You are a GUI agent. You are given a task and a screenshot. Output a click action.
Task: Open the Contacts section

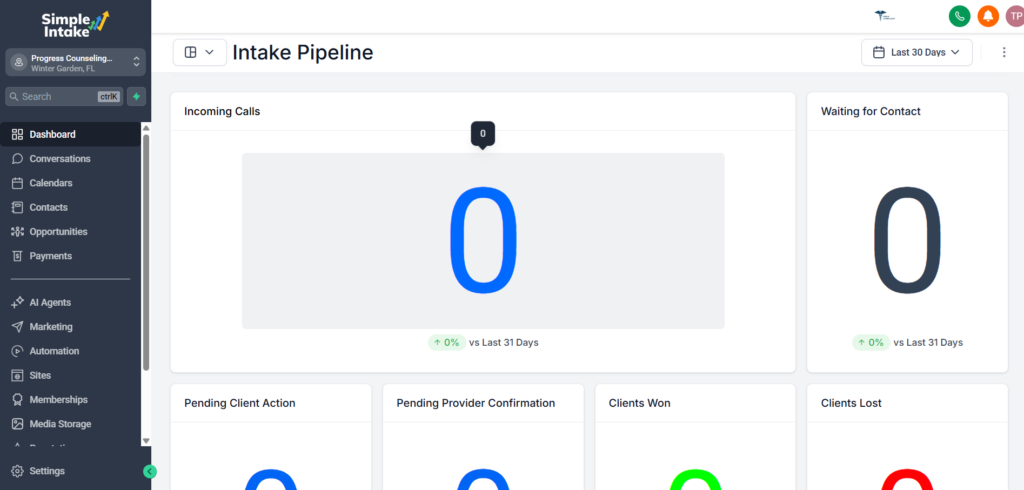click(48, 207)
